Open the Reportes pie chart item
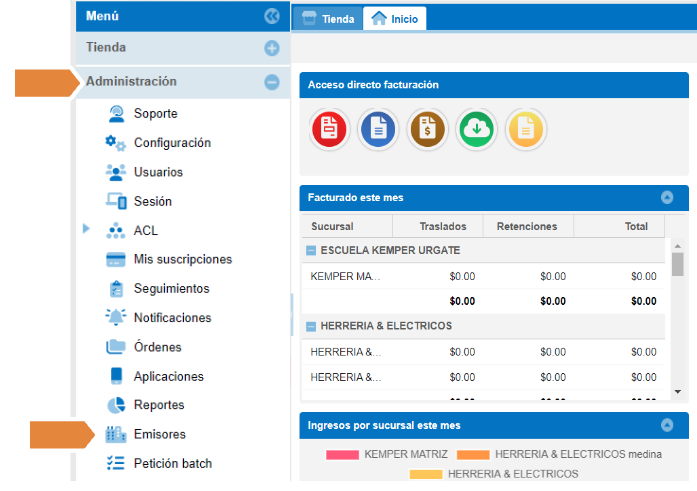This screenshot has height=491, width=697. pos(159,405)
